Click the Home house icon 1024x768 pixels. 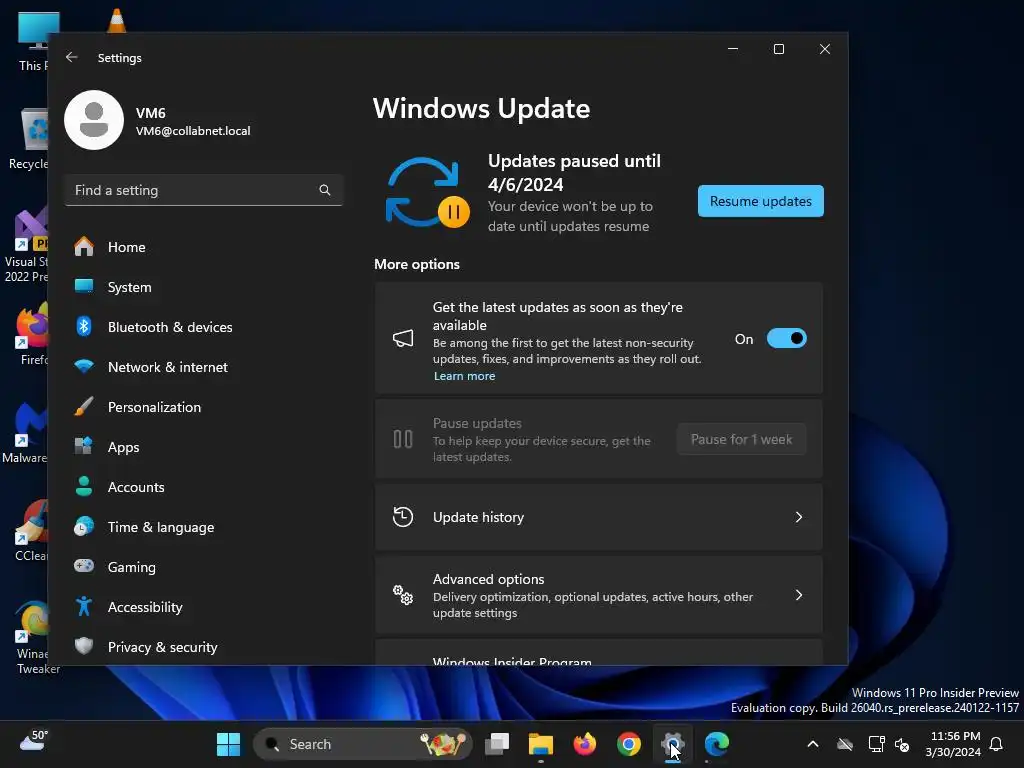84,247
